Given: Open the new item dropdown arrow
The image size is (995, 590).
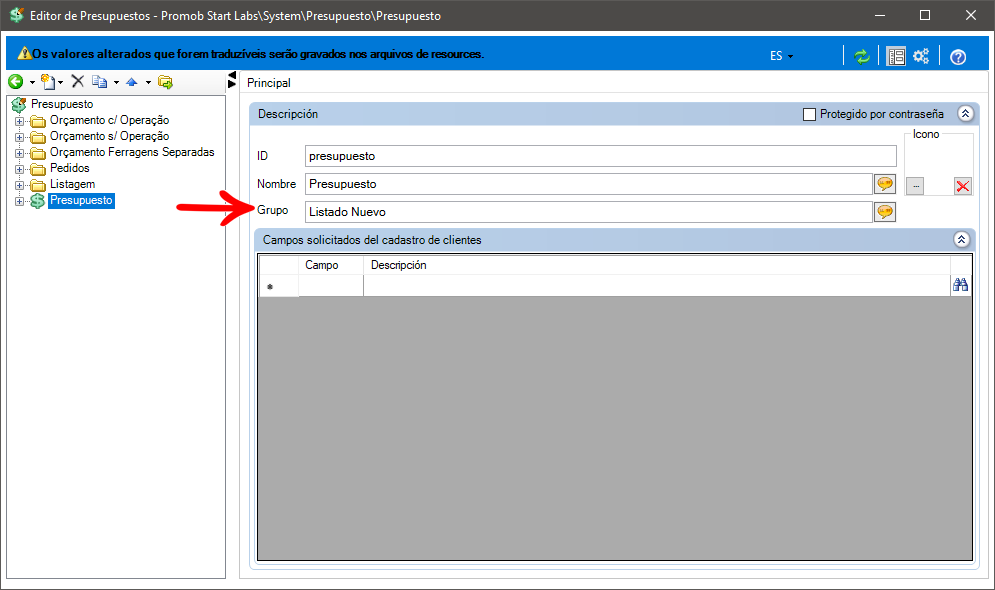Looking at the screenshot, I should (60, 82).
